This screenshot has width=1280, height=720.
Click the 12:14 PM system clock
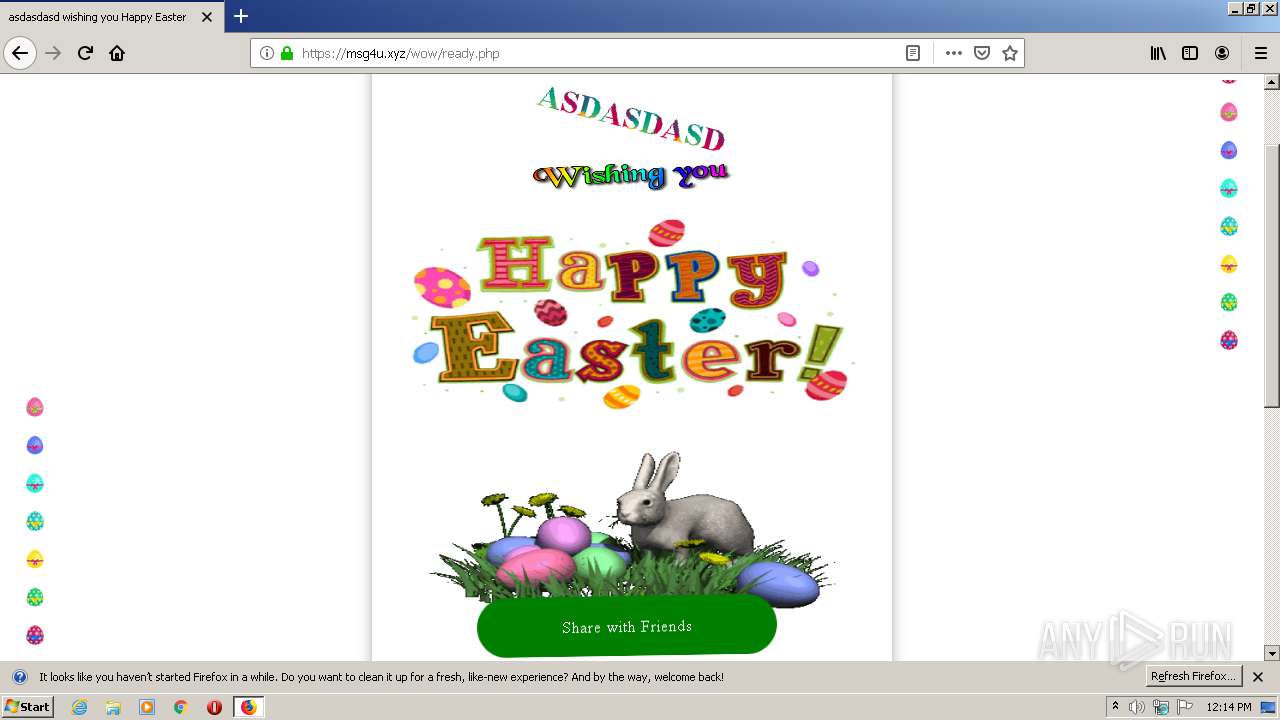tap(1229, 707)
